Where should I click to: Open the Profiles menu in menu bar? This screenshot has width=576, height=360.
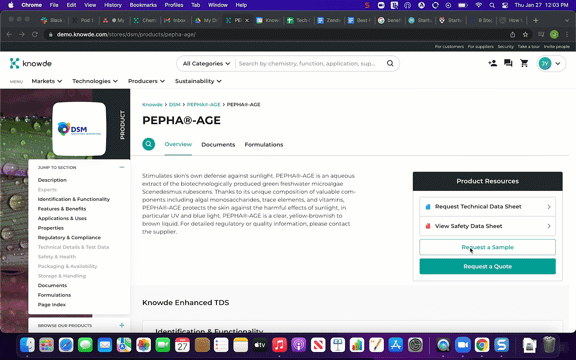point(174,5)
